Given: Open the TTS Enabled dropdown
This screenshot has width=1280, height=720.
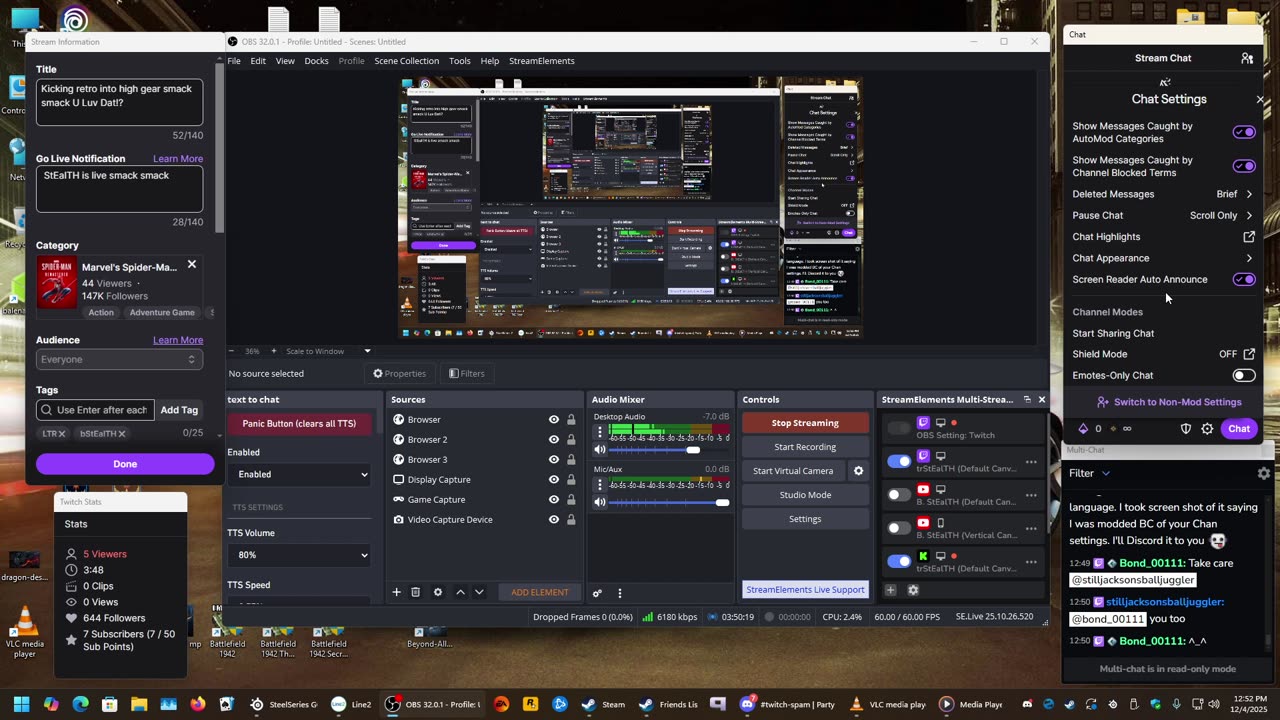Looking at the screenshot, I should 299,474.
